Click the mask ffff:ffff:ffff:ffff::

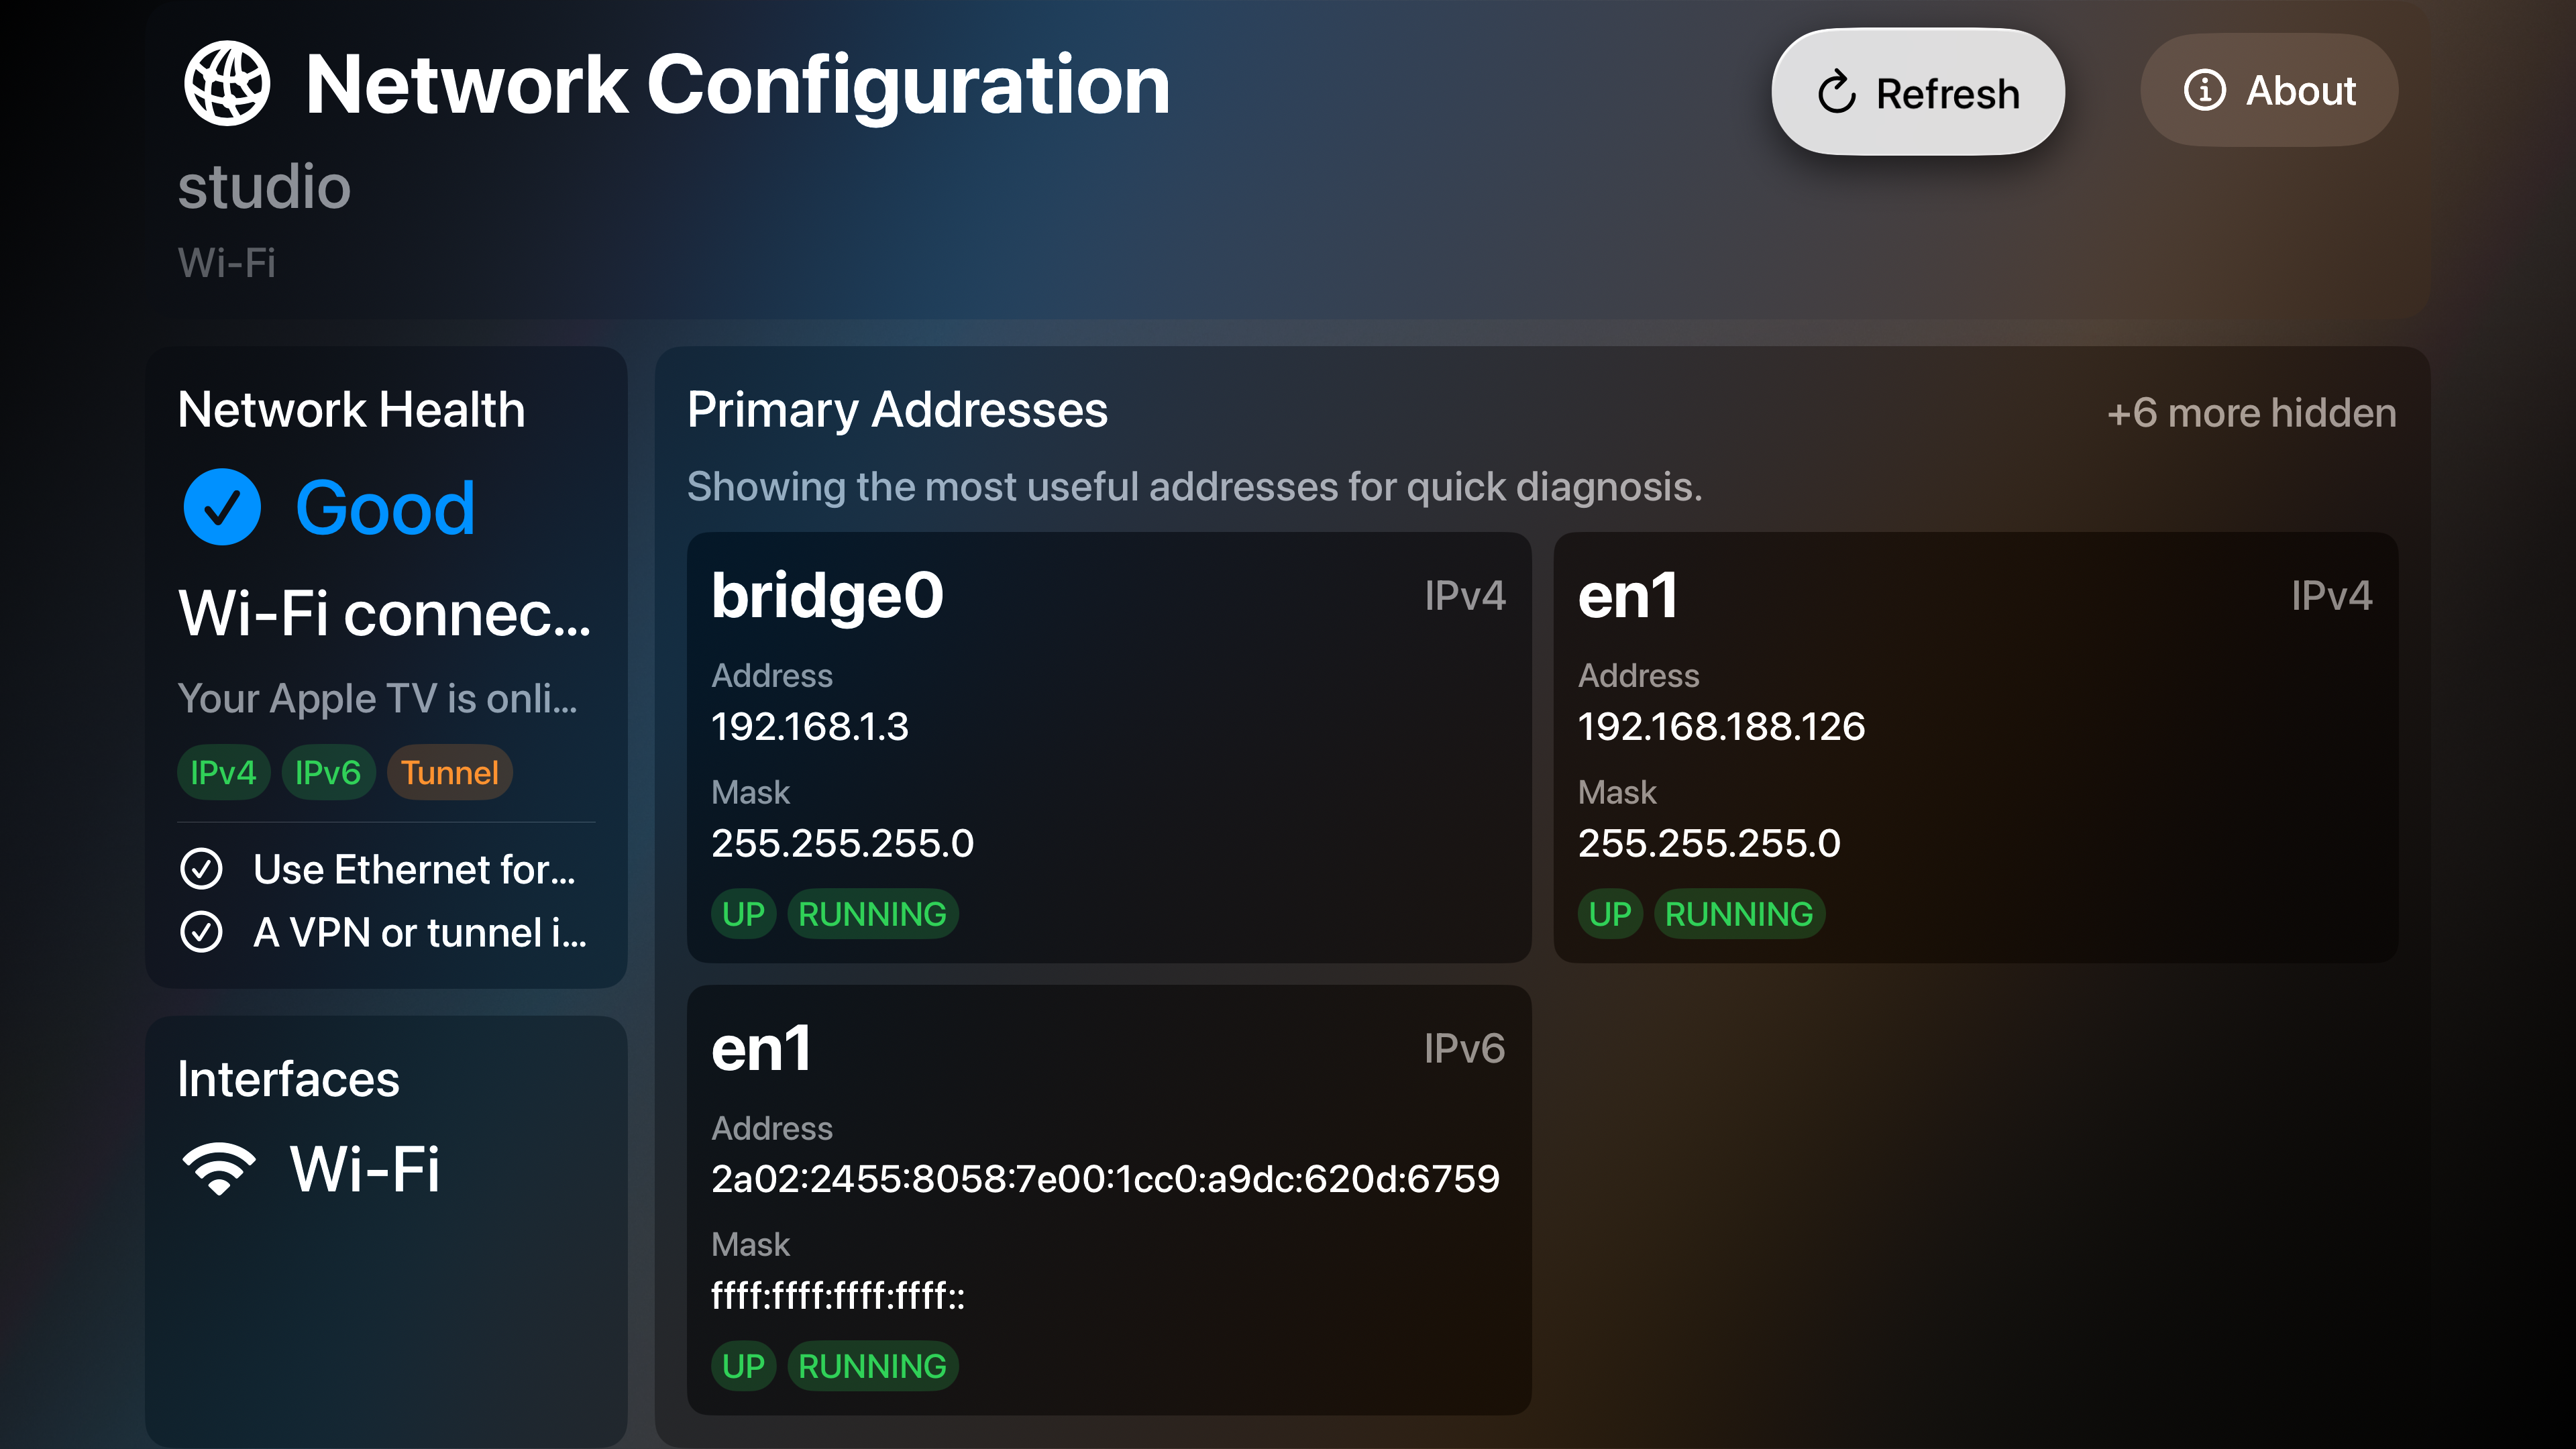(x=838, y=1296)
